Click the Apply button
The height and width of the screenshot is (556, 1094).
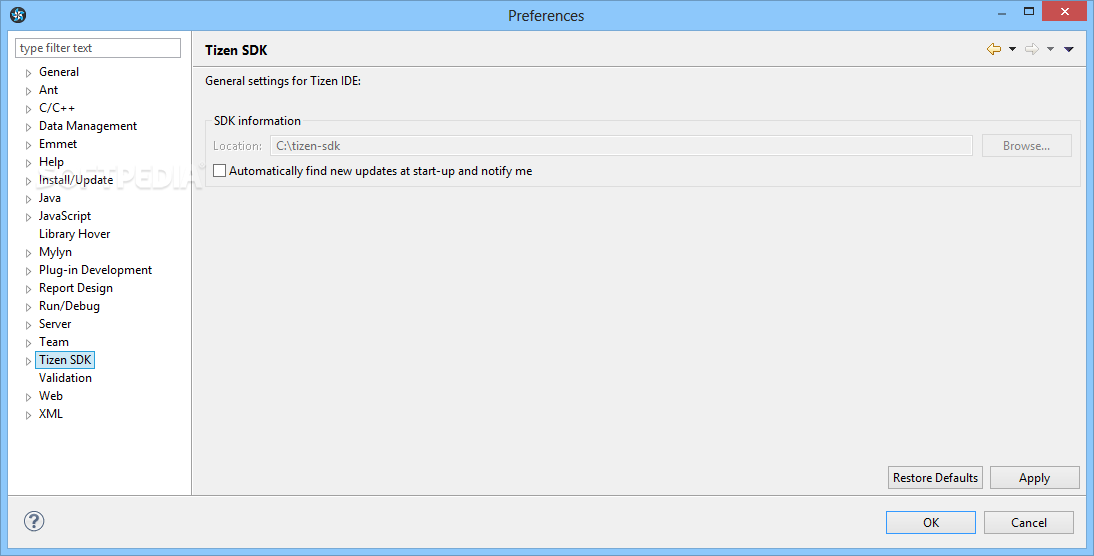click(x=1034, y=478)
